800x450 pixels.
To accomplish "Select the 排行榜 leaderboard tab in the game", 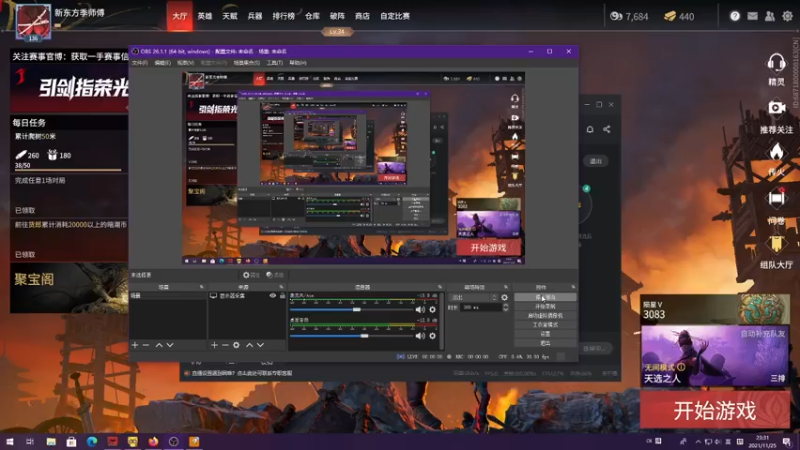I will click(x=284, y=16).
